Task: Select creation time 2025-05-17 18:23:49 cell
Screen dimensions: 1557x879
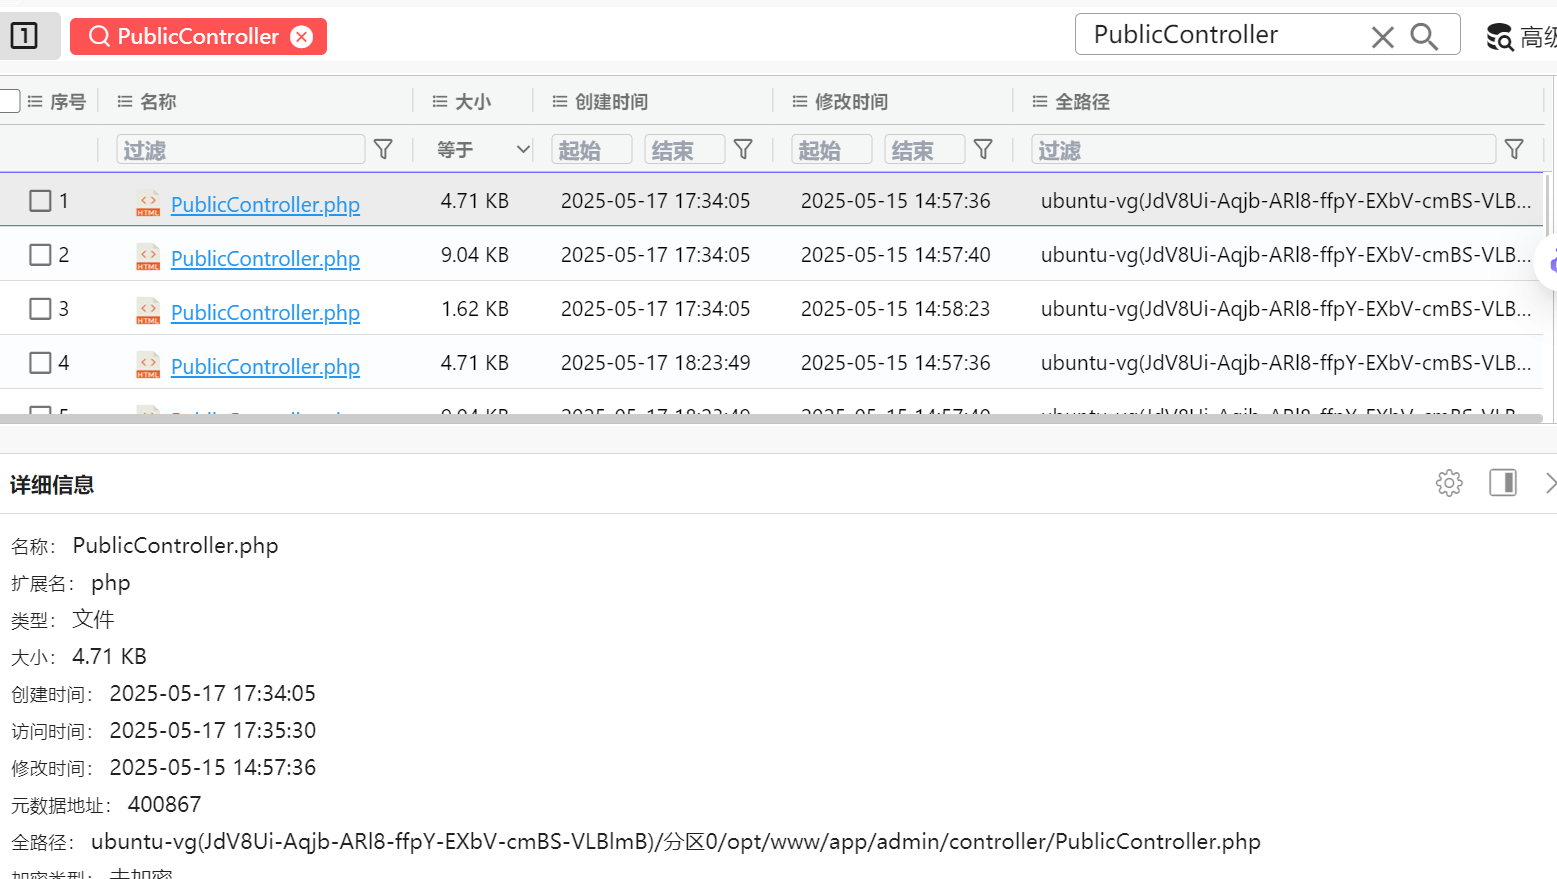Action: point(656,363)
